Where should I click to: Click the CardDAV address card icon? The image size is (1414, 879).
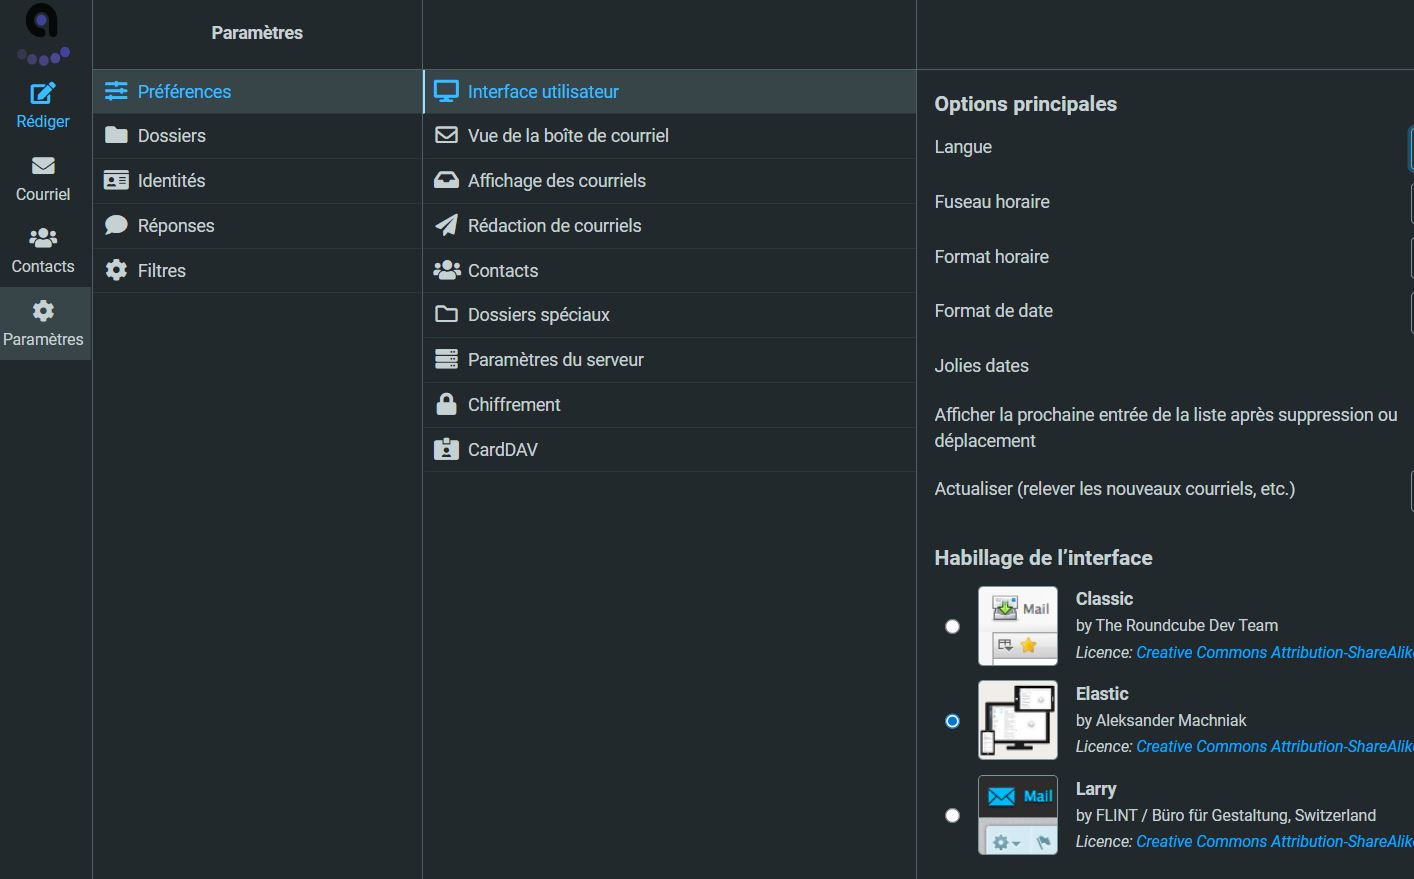pos(446,449)
